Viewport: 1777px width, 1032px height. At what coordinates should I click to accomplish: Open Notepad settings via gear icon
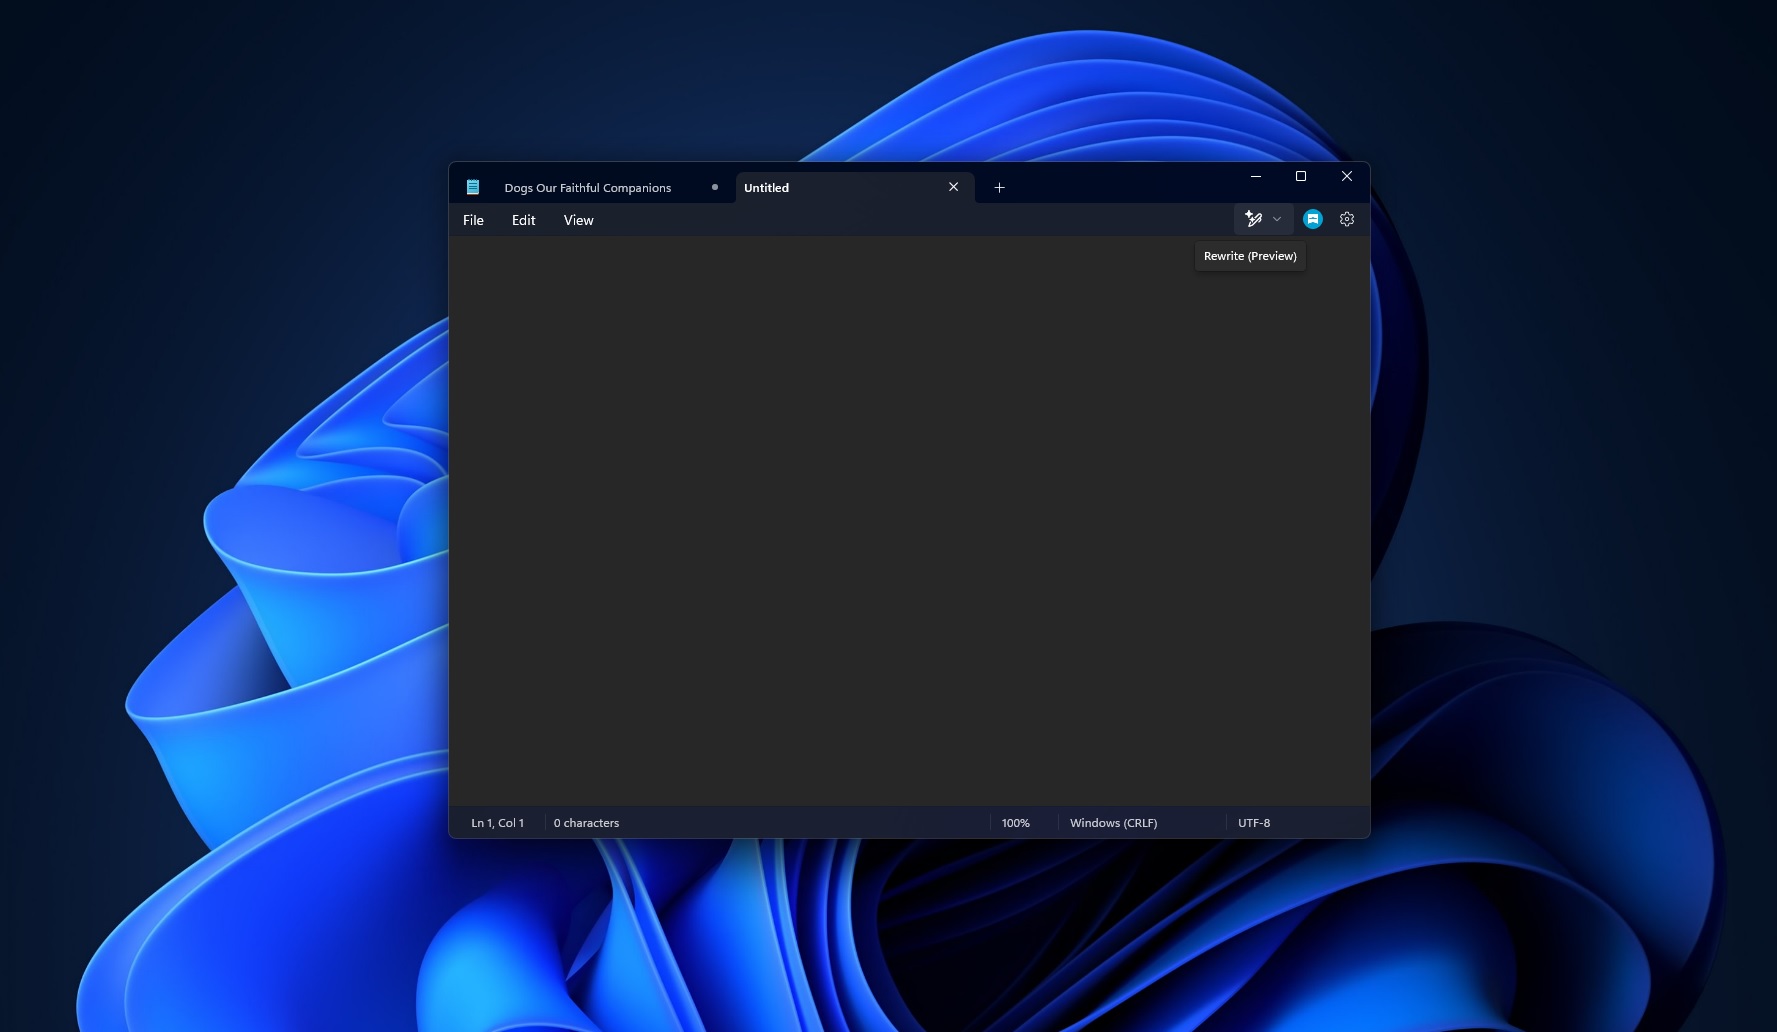(x=1346, y=218)
